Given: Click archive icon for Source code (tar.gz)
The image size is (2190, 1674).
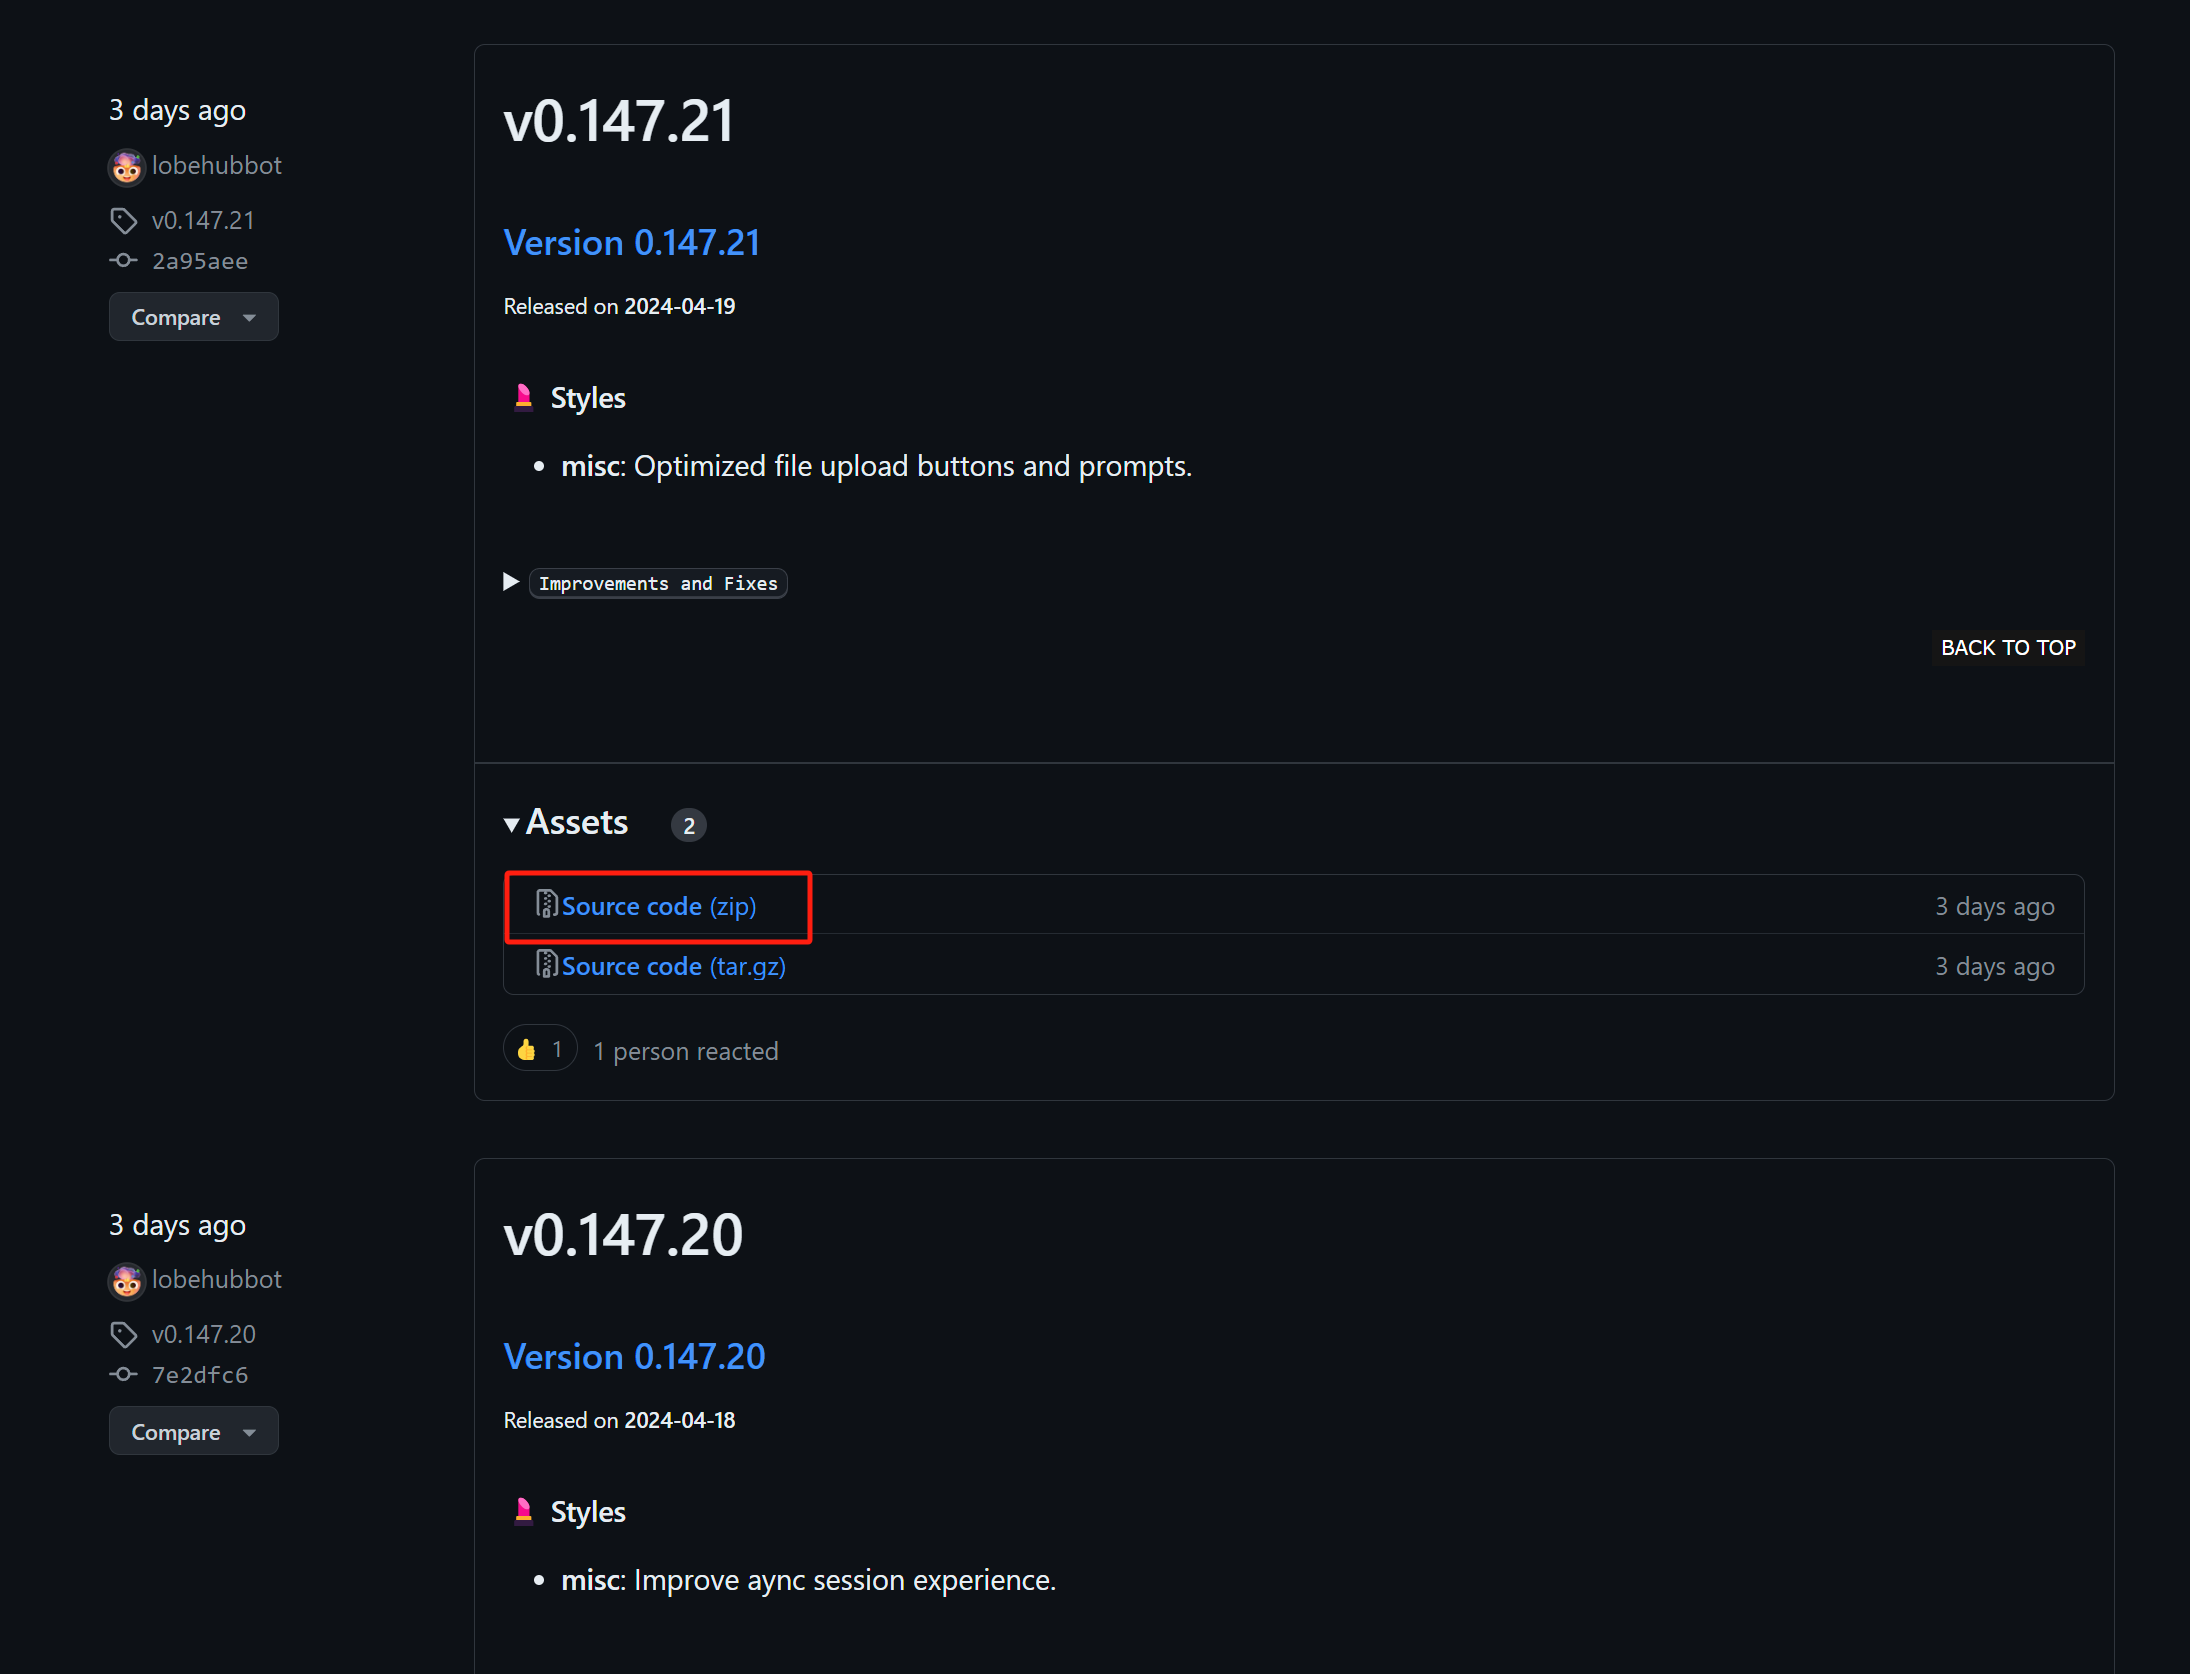Looking at the screenshot, I should tap(546, 965).
